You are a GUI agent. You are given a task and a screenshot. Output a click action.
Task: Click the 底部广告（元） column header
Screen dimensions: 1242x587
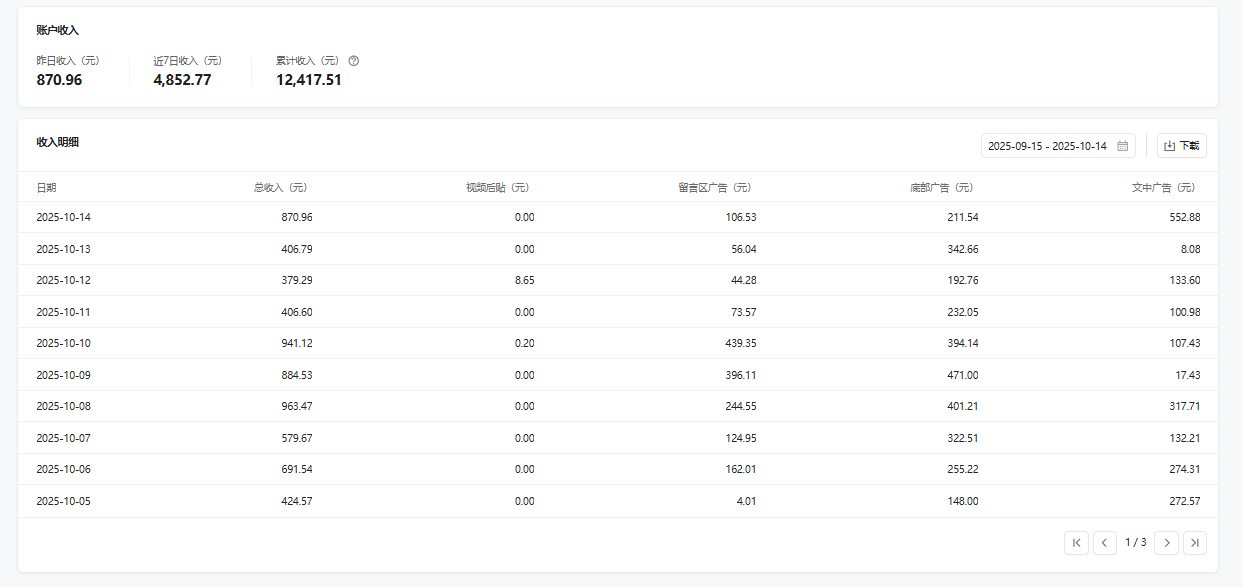coord(941,187)
